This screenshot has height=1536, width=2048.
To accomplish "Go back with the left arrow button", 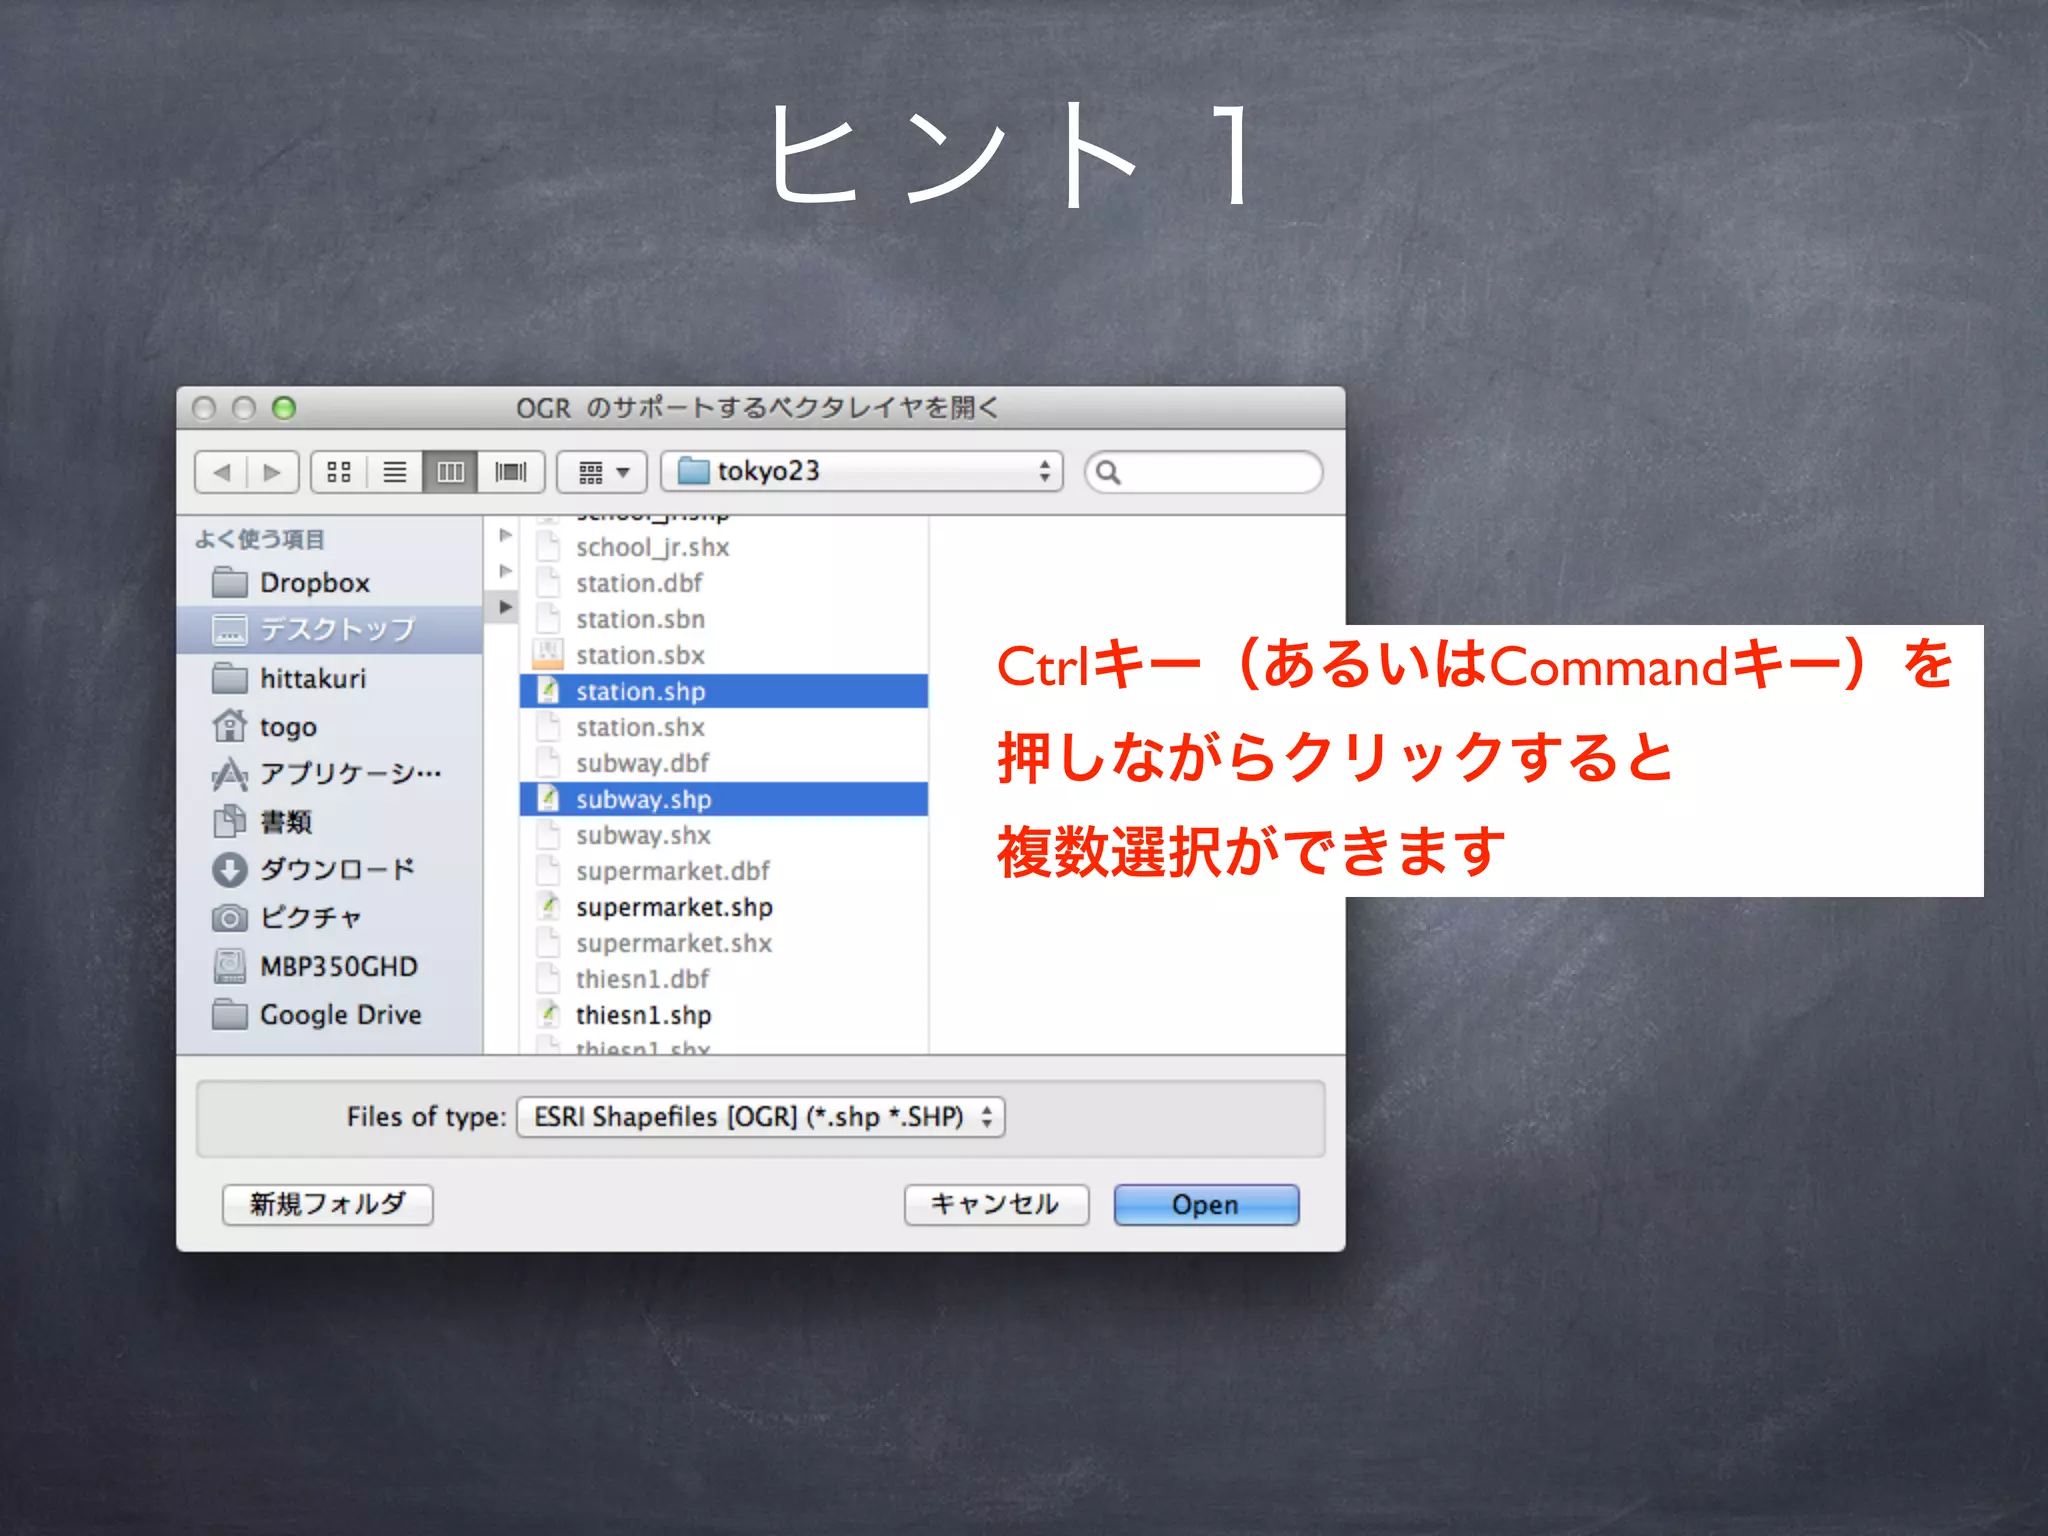I will click(221, 472).
